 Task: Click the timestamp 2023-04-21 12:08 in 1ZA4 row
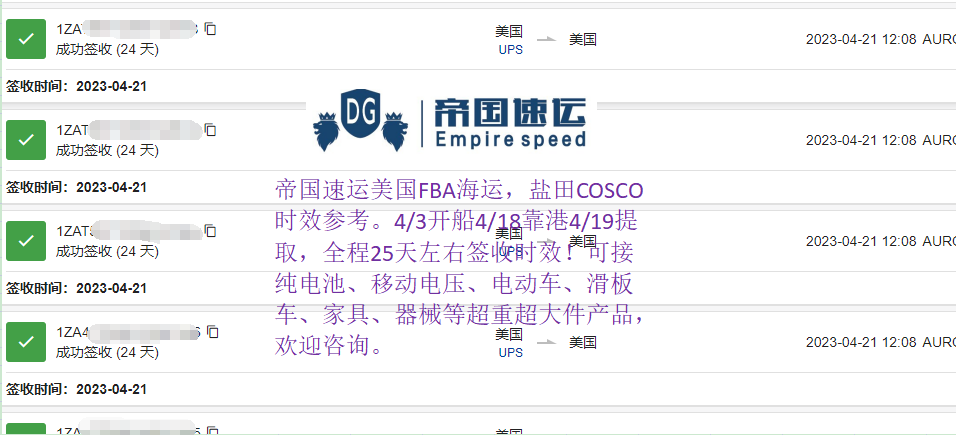click(x=861, y=342)
